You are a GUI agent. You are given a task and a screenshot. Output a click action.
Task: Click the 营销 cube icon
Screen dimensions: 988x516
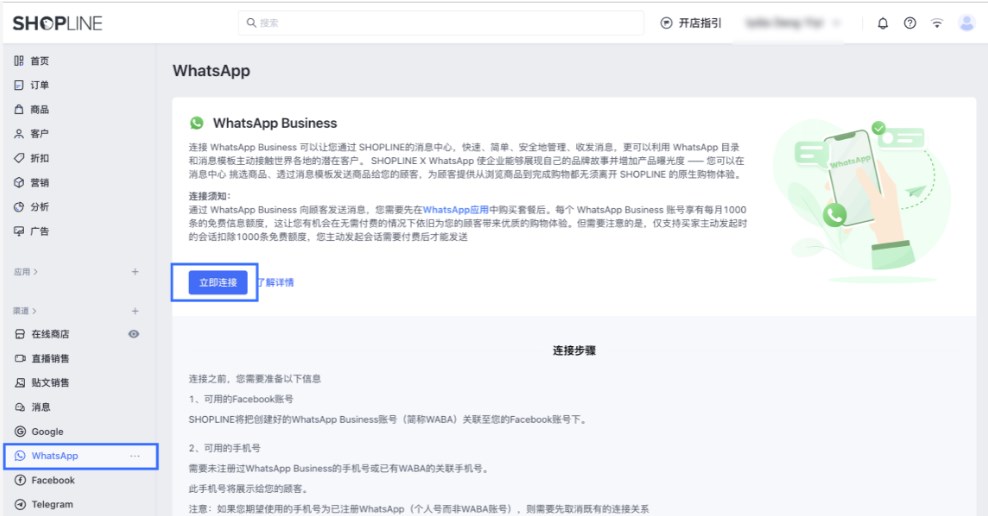[x=19, y=183]
